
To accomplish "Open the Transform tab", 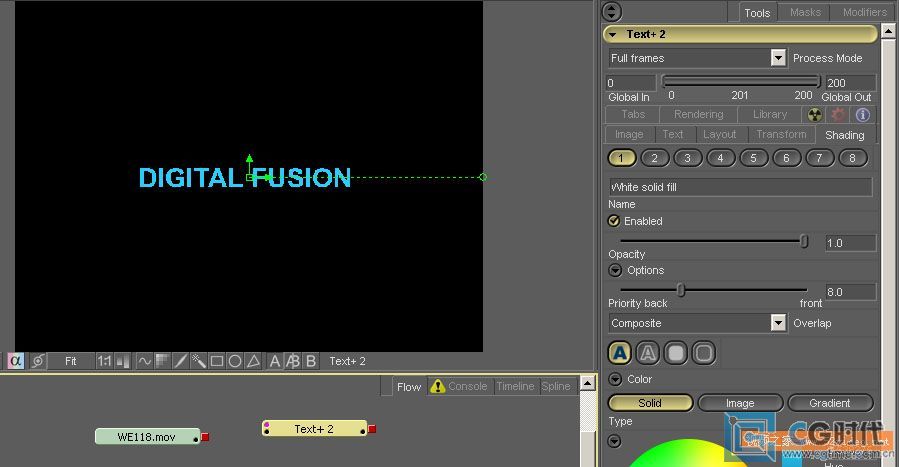I will (x=781, y=134).
